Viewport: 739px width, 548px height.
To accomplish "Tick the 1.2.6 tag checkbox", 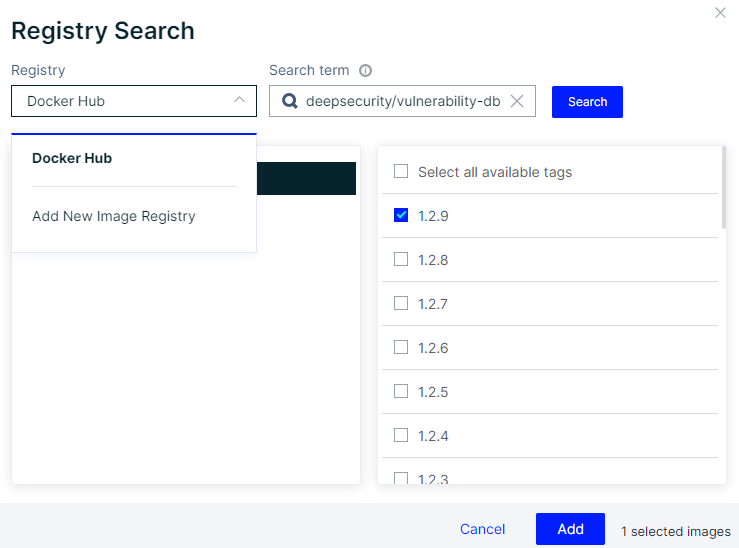I will tap(401, 347).
